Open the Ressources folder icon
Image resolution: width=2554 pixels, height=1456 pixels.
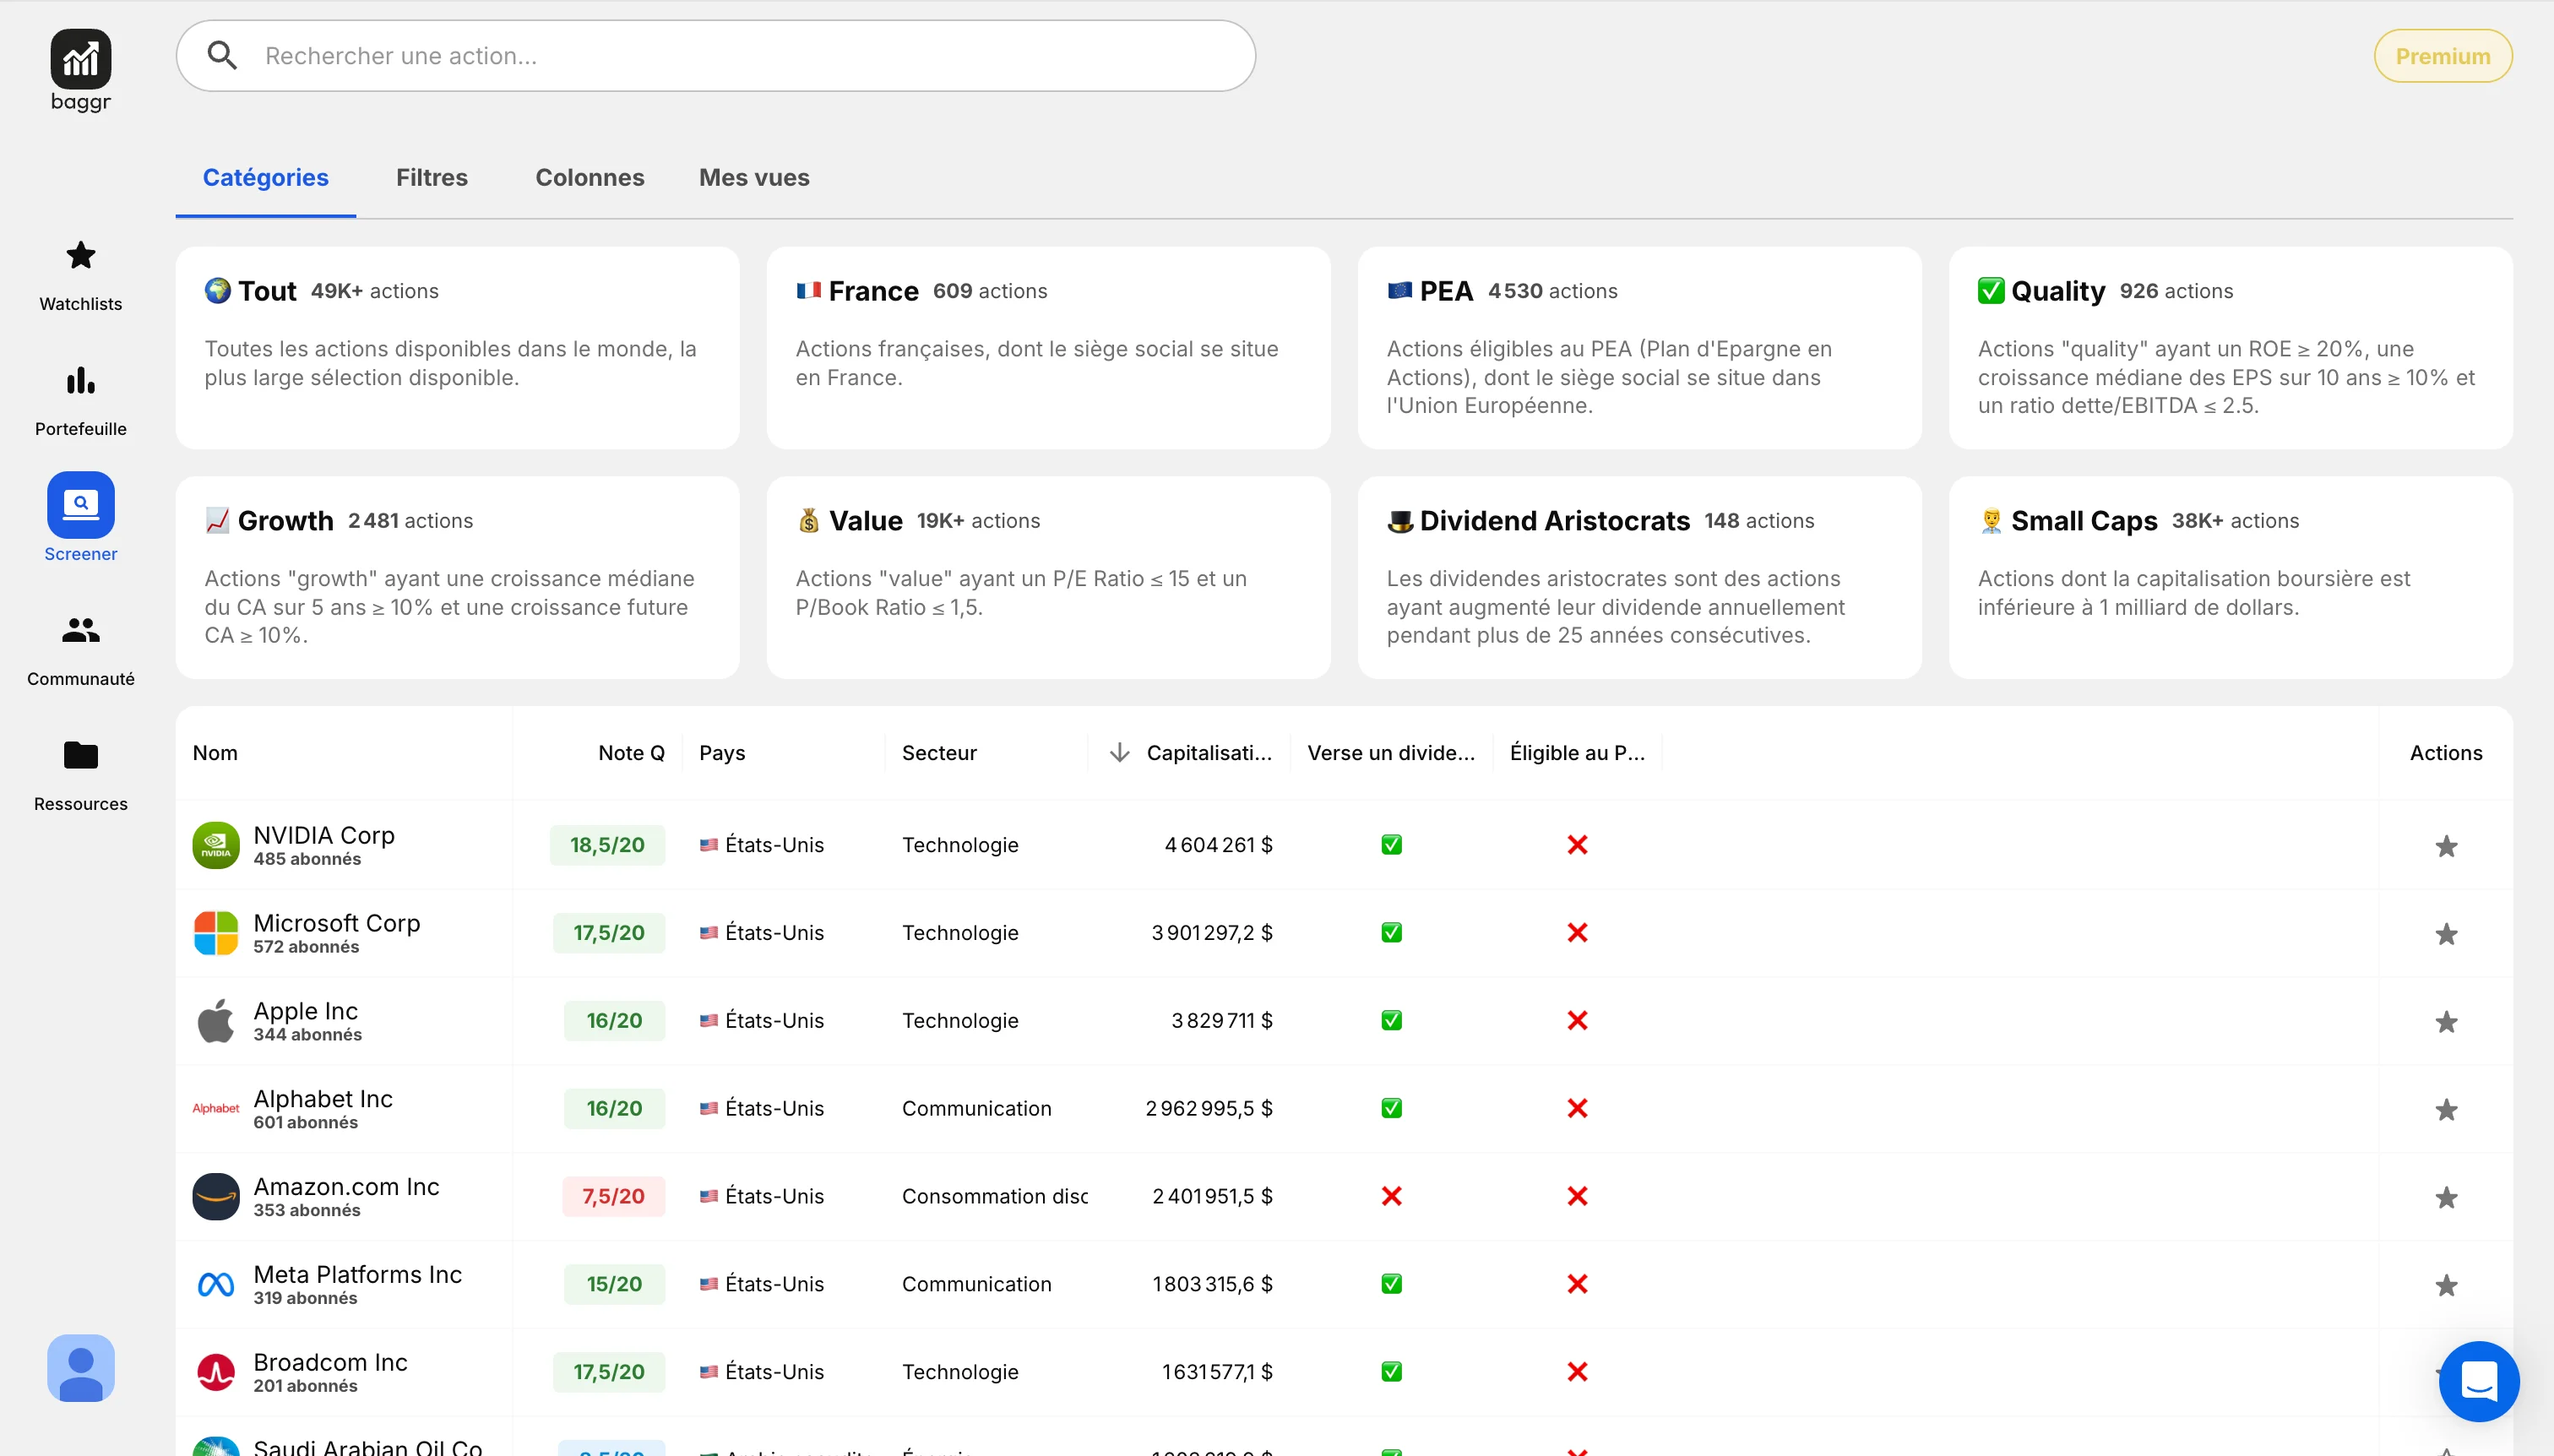(80, 755)
